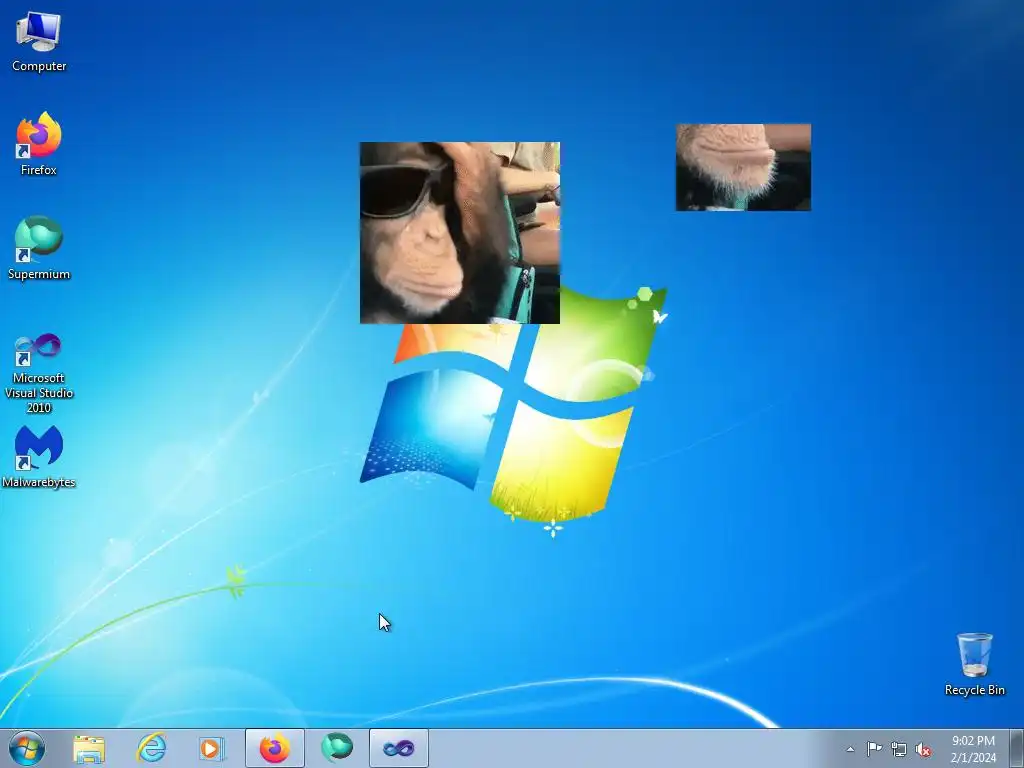This screenshot has width=1024, height=768.
Task: Switch to Firefox in the taskbar
Action: point(275,748)
